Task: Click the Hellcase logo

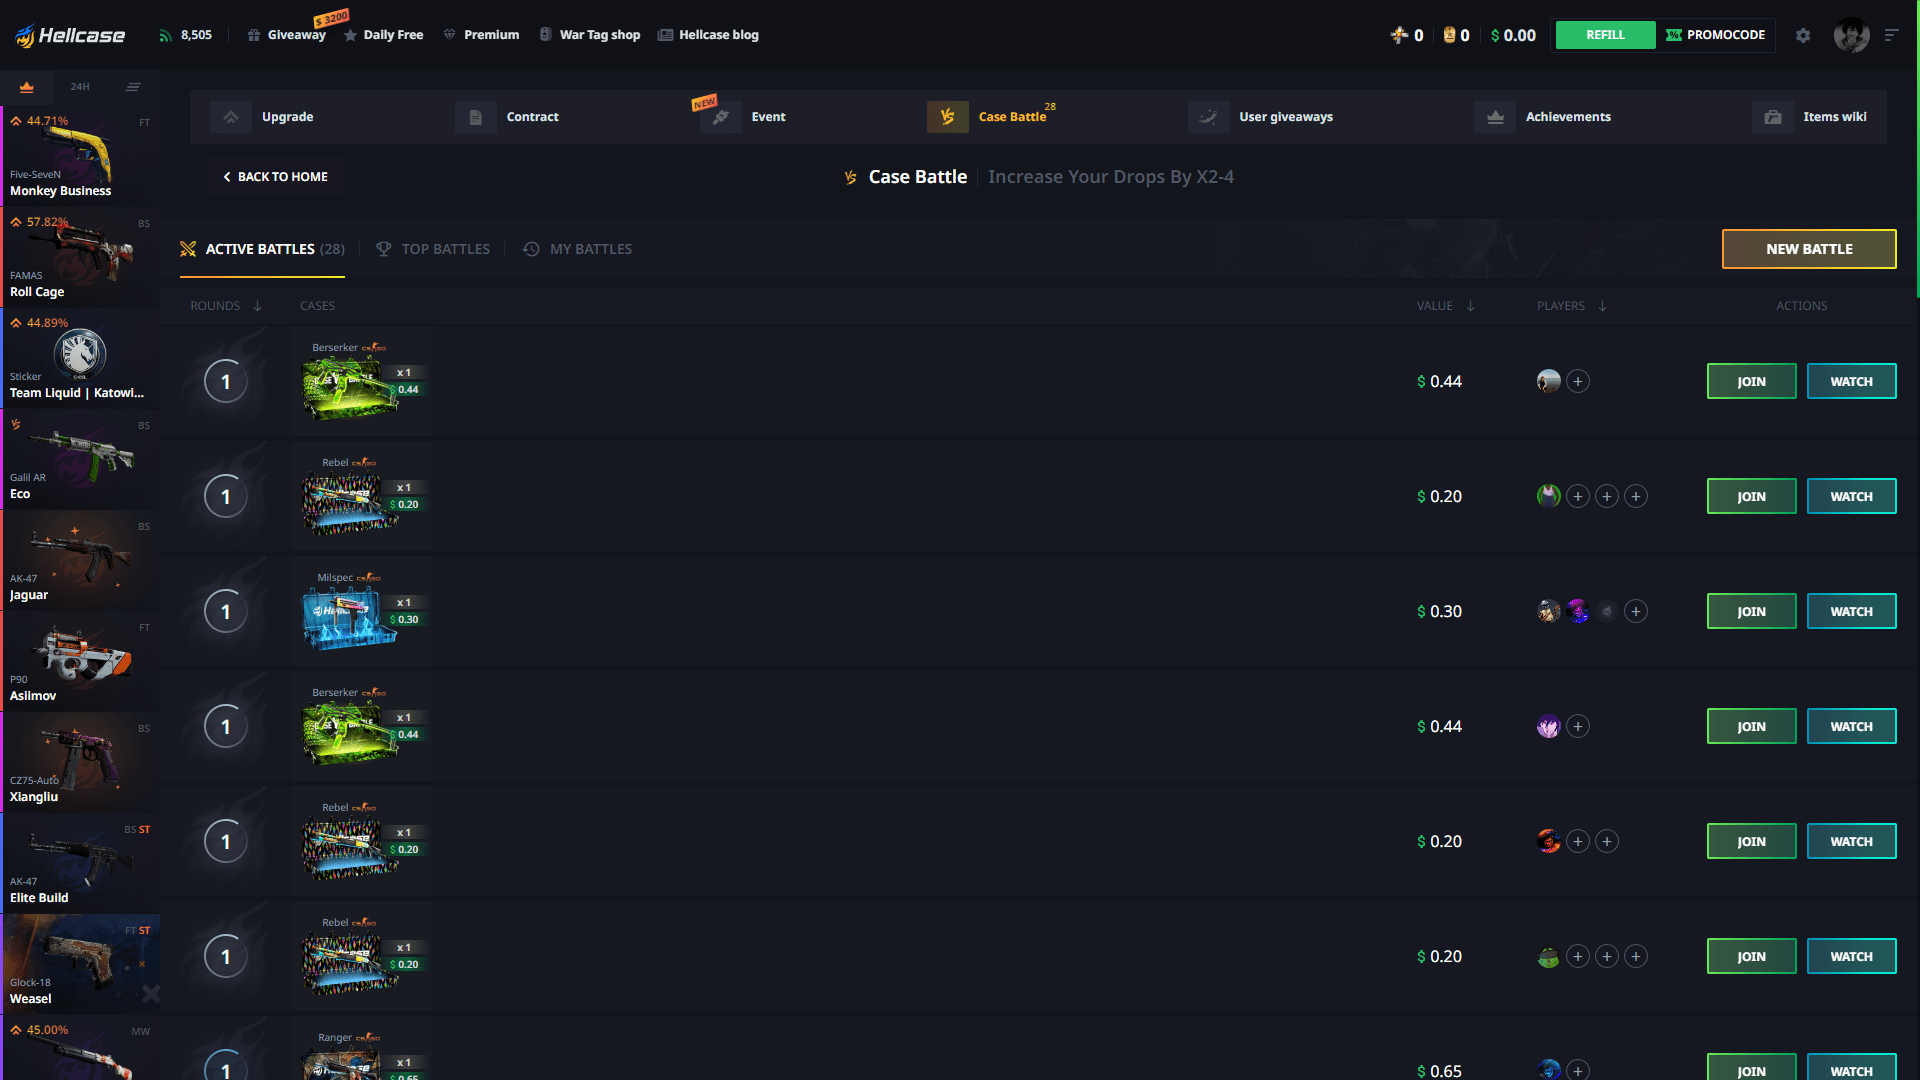Action: (x=70, y=34)
